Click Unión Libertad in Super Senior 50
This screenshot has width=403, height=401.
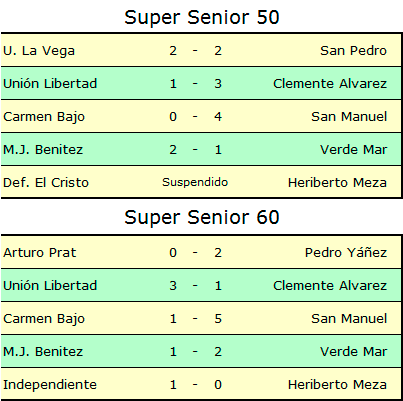pyautogui.click(x=50, y=83)
